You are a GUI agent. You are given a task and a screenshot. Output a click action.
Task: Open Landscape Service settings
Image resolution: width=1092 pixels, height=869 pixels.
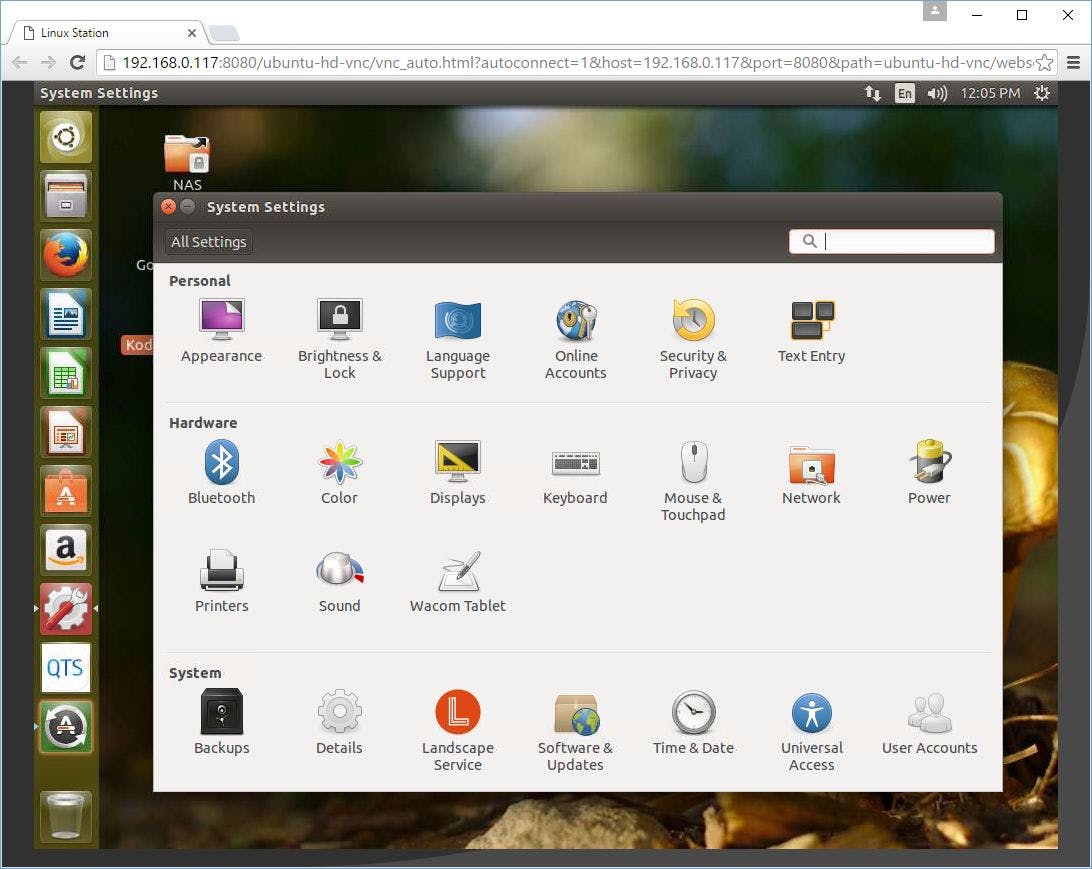point(458,730)
